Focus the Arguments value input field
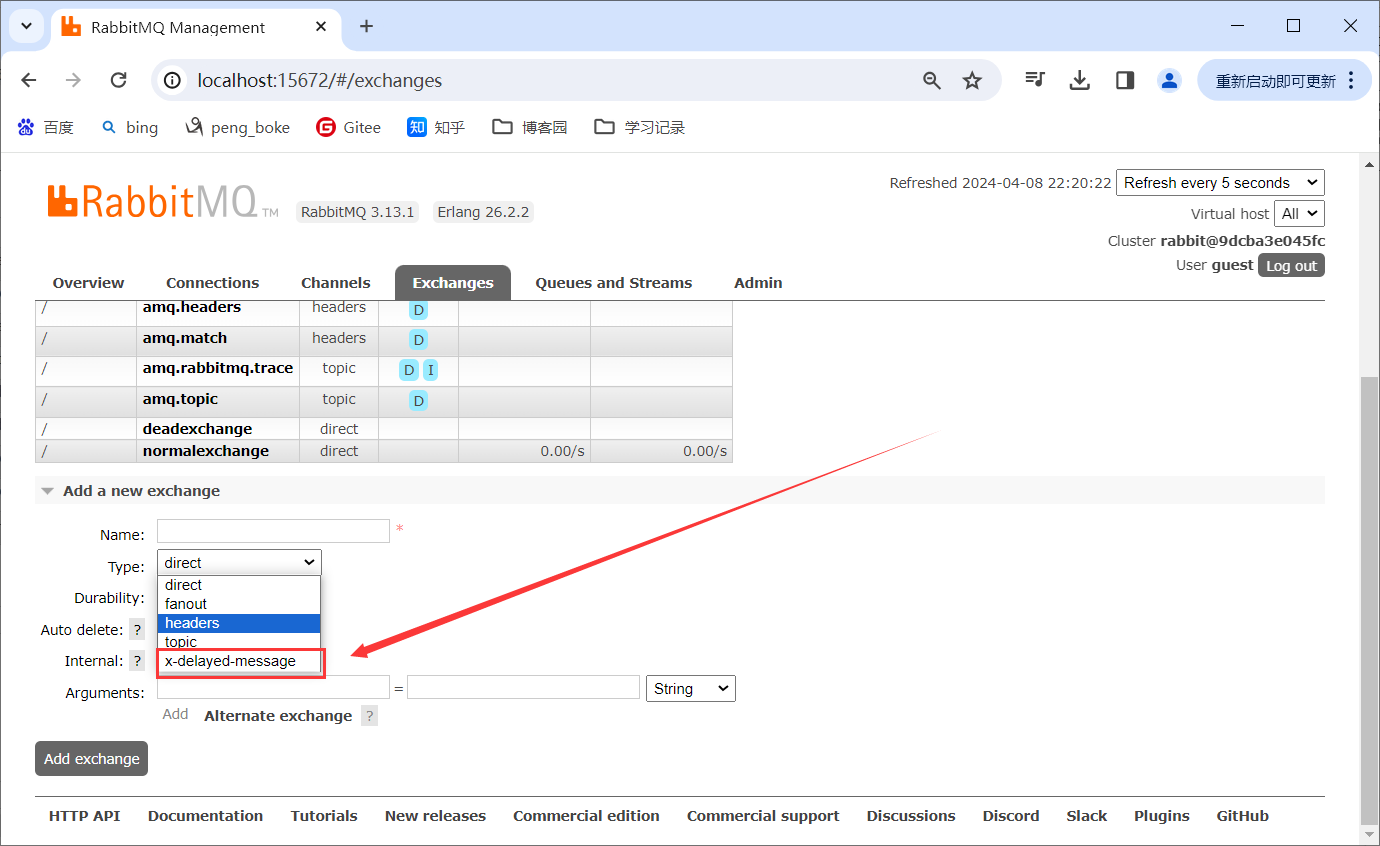 (x=523, y=687)
